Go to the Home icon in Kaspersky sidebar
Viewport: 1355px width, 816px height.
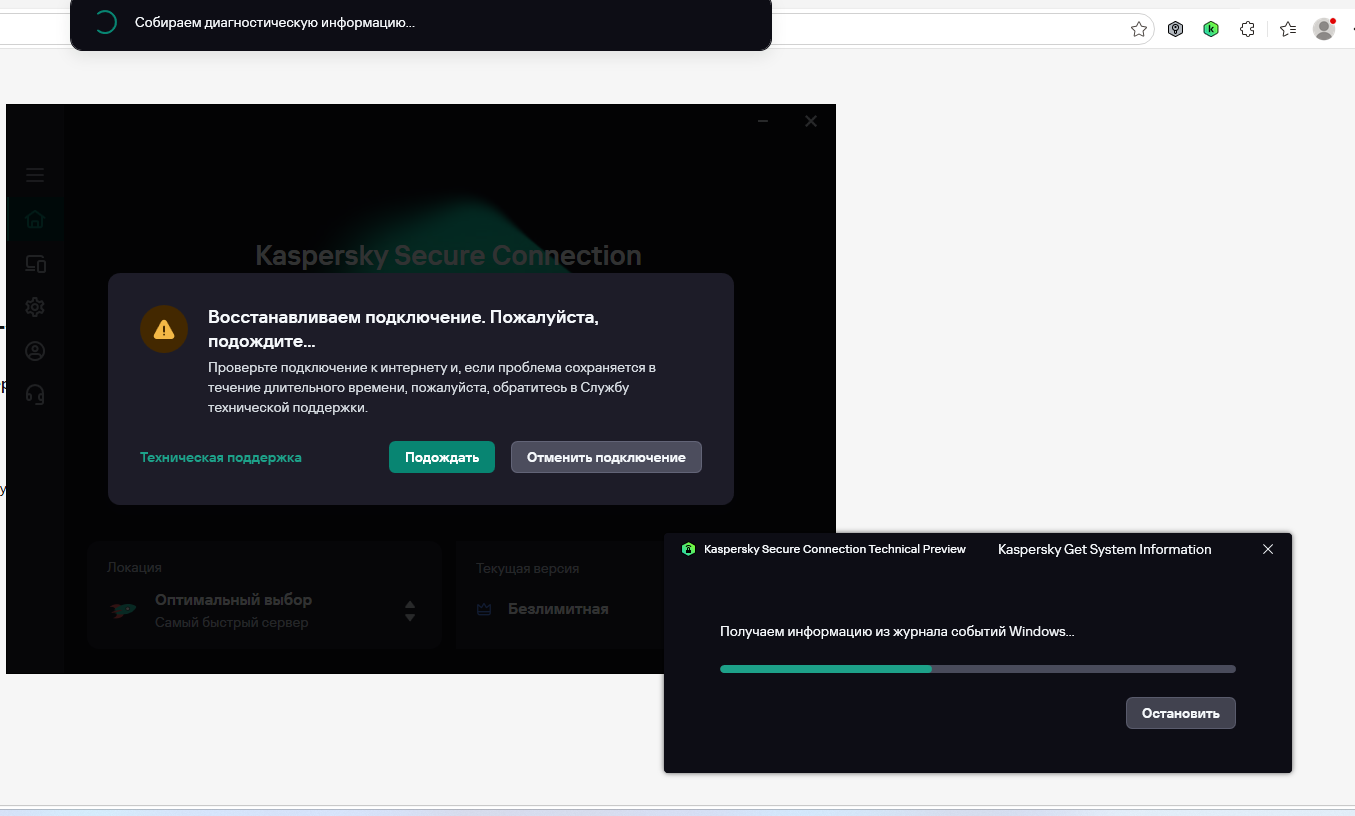click(x=35, y=220)
